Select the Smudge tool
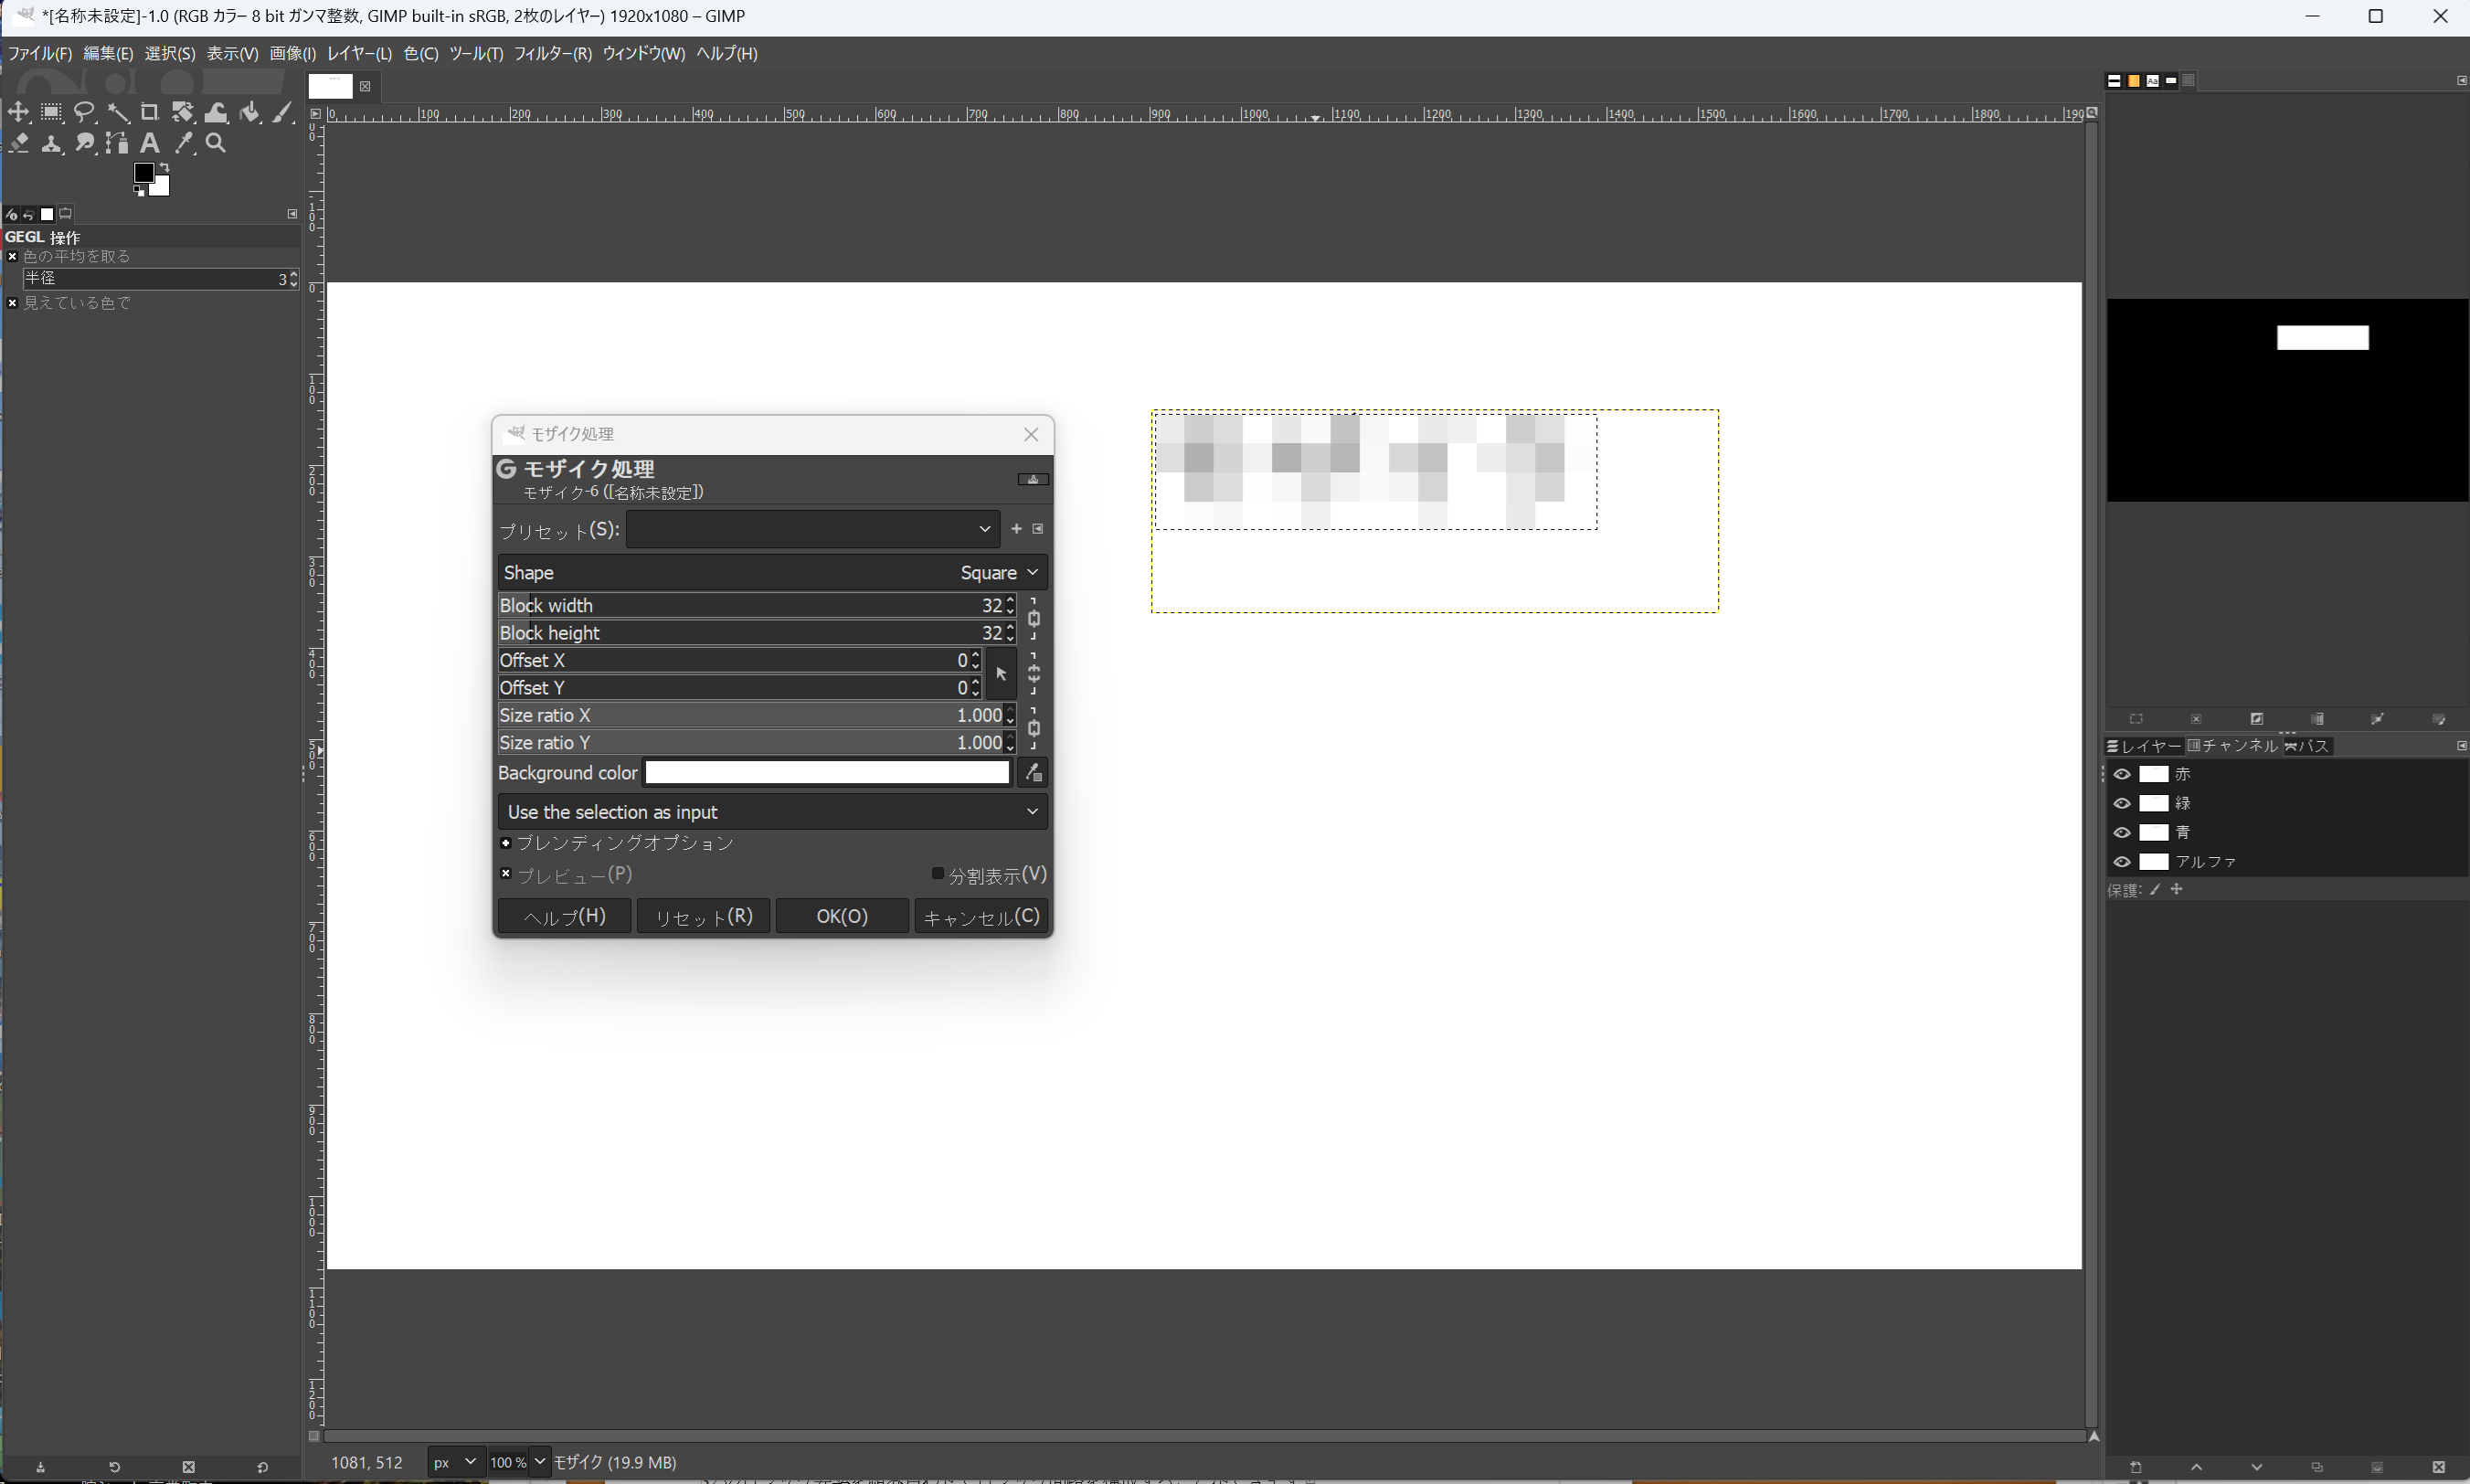2470x1484 pixels. [x=84, y=144]
